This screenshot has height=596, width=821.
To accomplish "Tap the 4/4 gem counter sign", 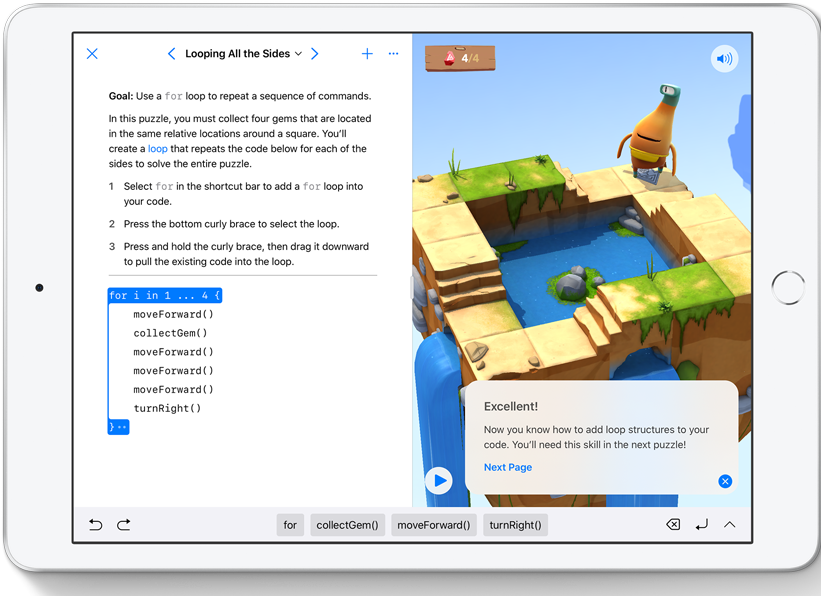I will (460, 58).
